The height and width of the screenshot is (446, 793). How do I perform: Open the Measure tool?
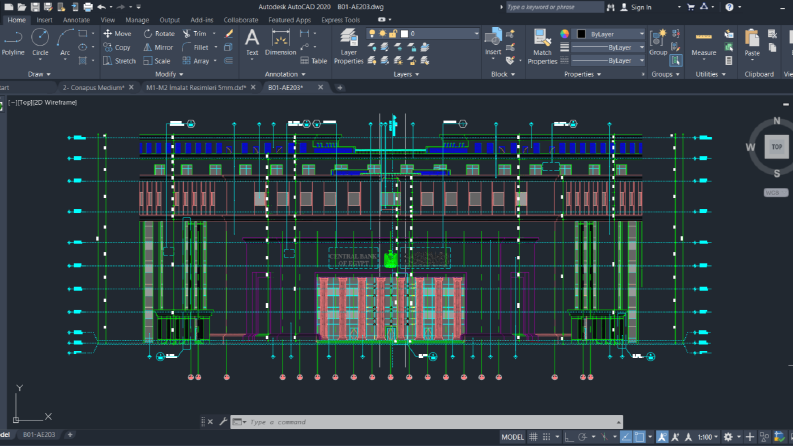click(703, 42)
